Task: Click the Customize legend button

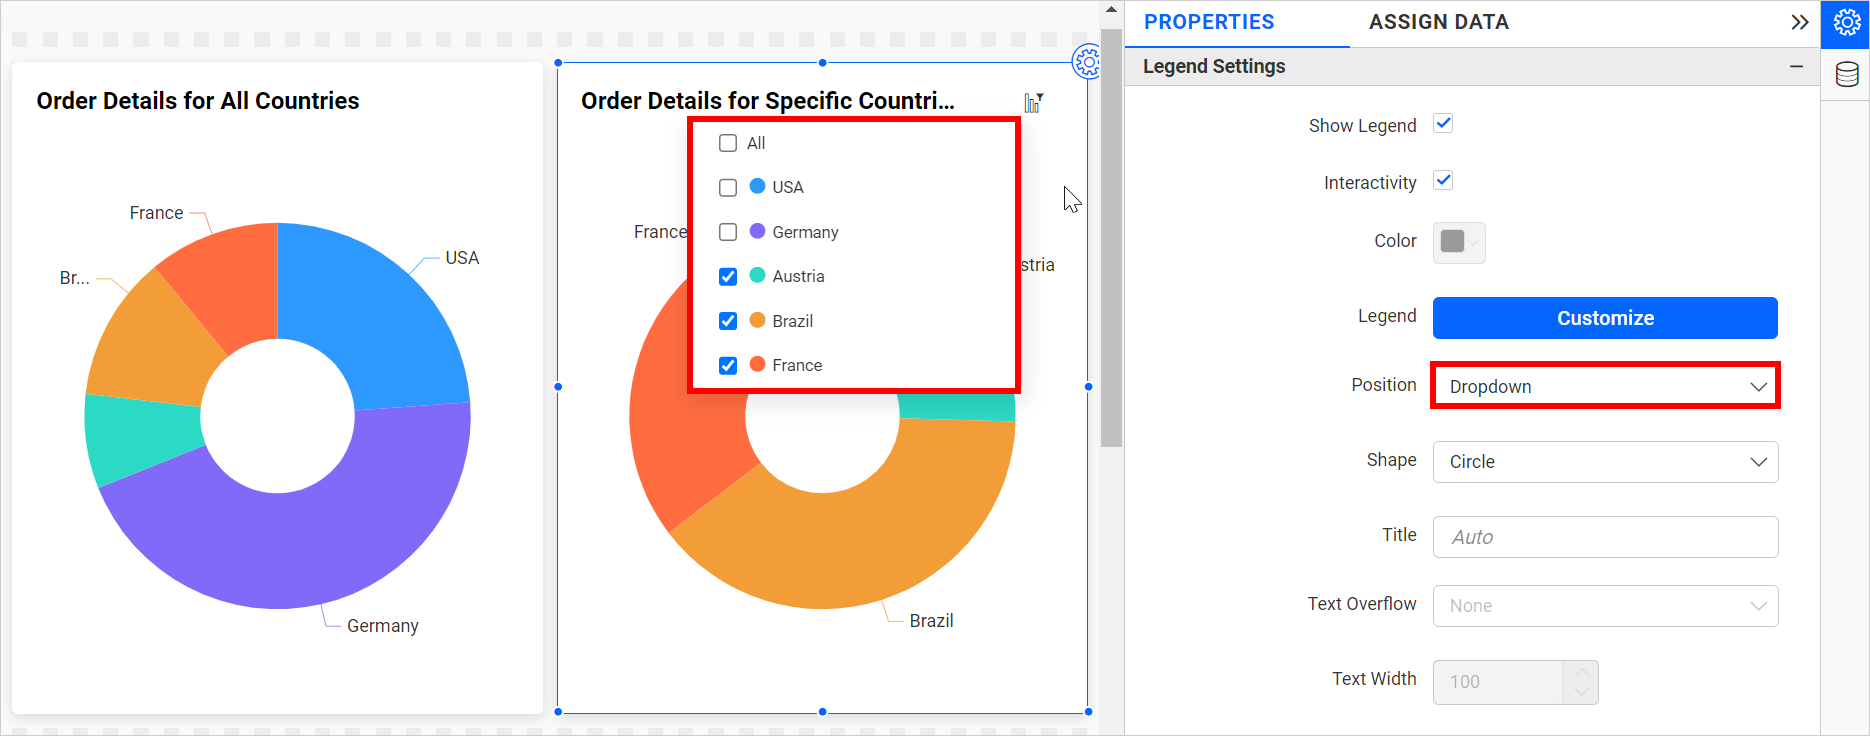Action: 1605,318
